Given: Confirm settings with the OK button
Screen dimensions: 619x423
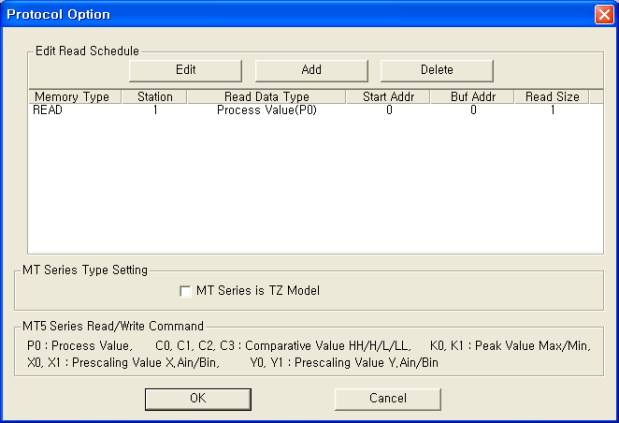Looking at the screenshot, I should point(198,398).
